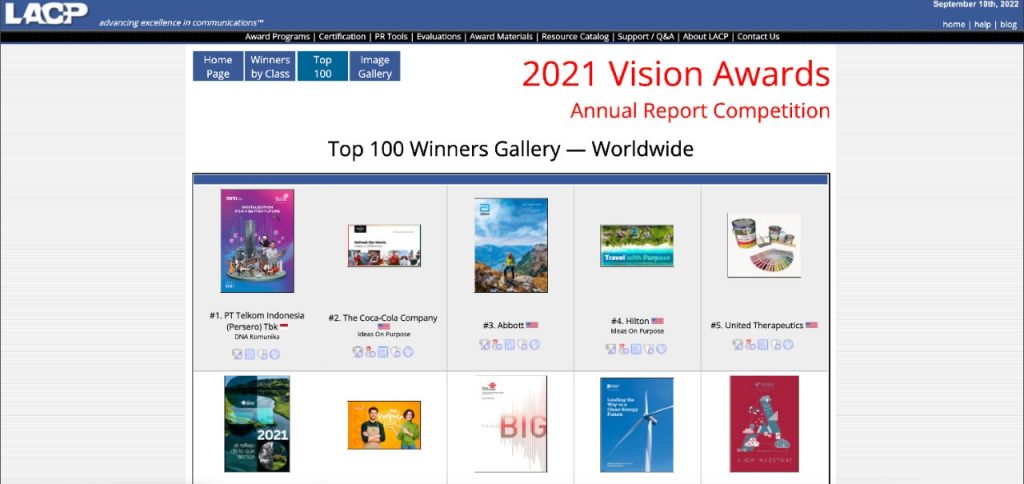Click the help link at top right
Viewport: 1024px width, 484px height.
[x=982, y=24]
